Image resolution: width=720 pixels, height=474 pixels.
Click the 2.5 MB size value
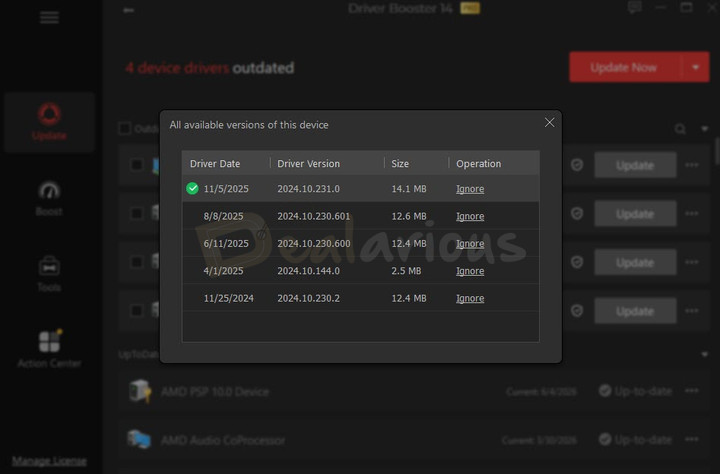406,271
